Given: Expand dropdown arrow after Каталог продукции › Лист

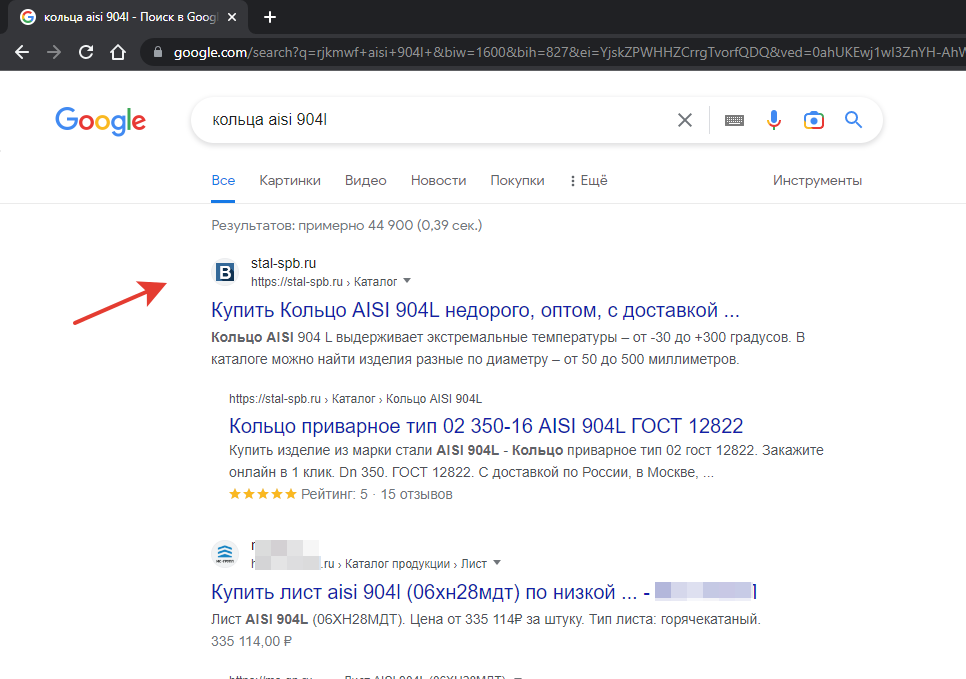Looking at the screenshot, I should point(497,562).
